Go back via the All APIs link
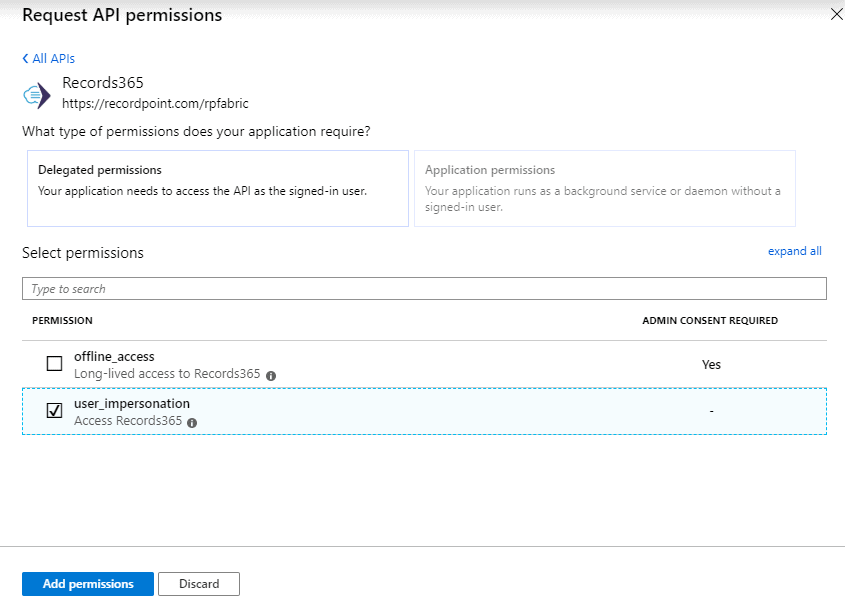The image size is (845, 606). pos(49,59)
